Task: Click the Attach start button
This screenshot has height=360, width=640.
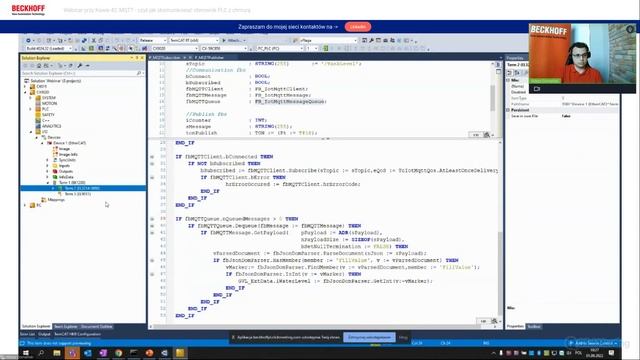Action: coord(233,40)
